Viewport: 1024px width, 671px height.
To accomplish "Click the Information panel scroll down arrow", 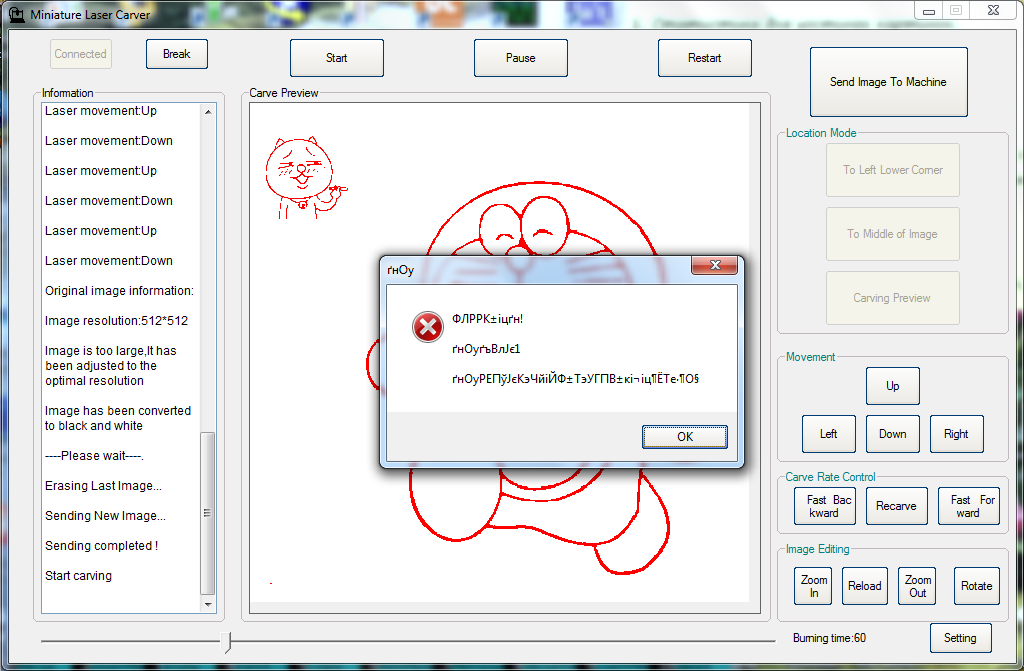I will 208,604.
